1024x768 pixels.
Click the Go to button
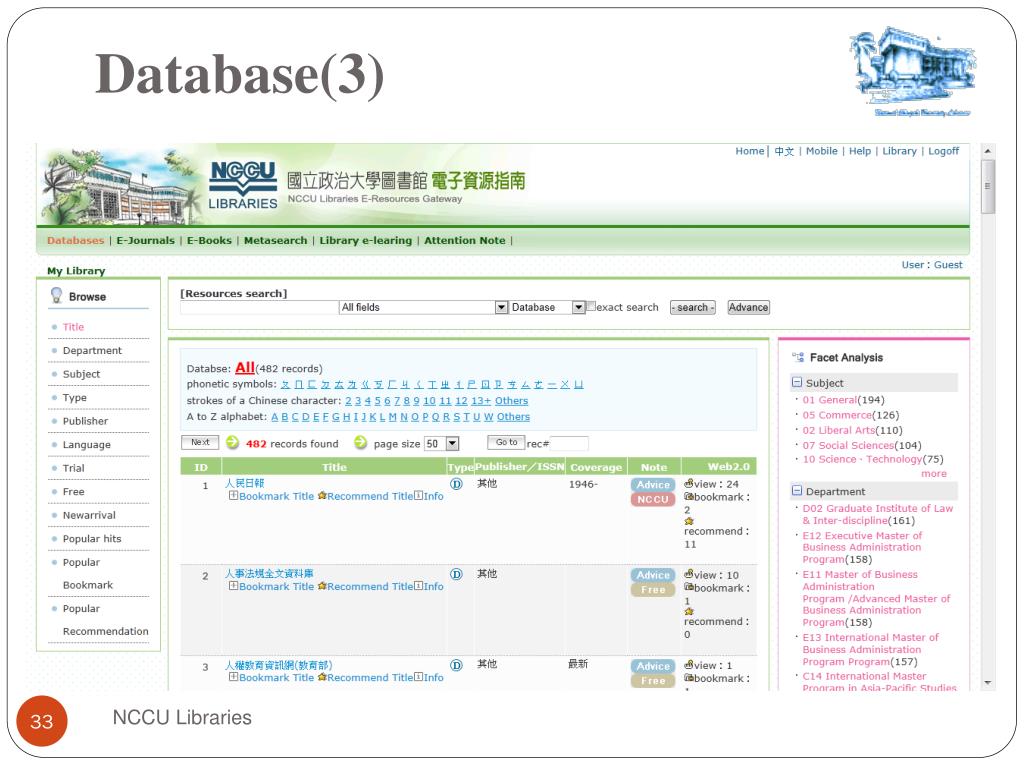coord(506,442)
